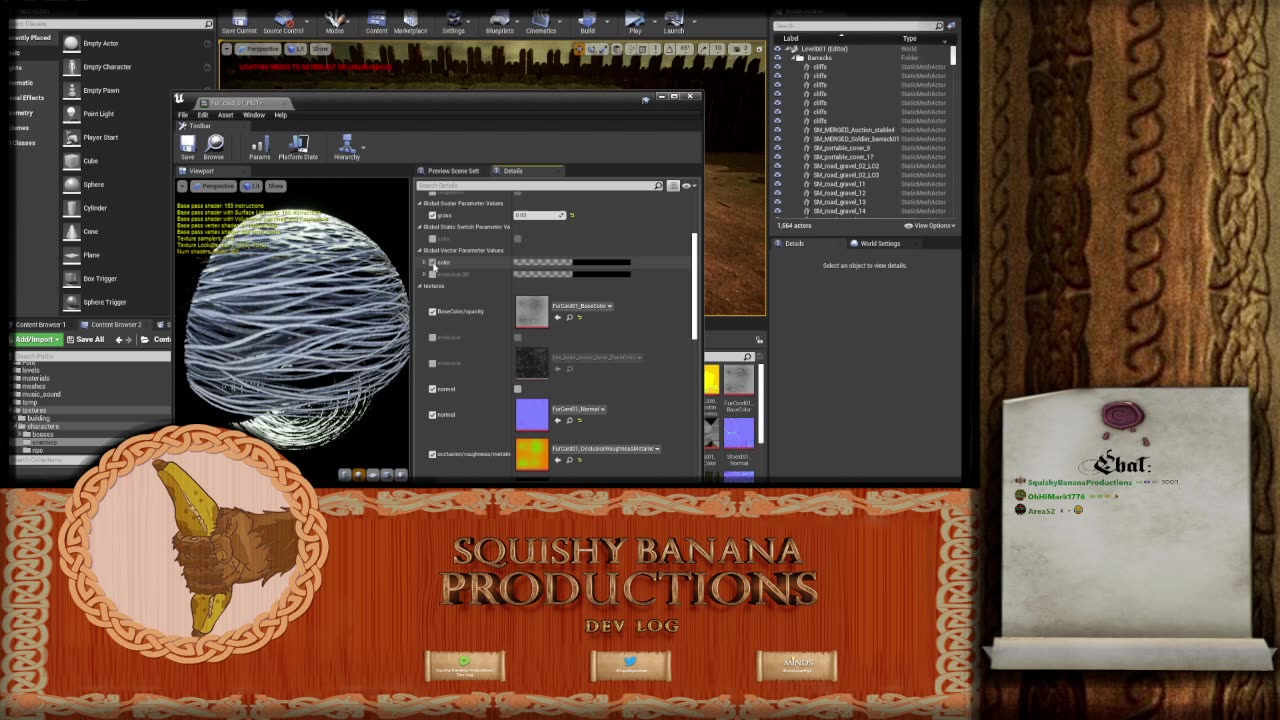The image size is (1280, 720).
Task: Collapse the textures section
Action: pos(420,286)
